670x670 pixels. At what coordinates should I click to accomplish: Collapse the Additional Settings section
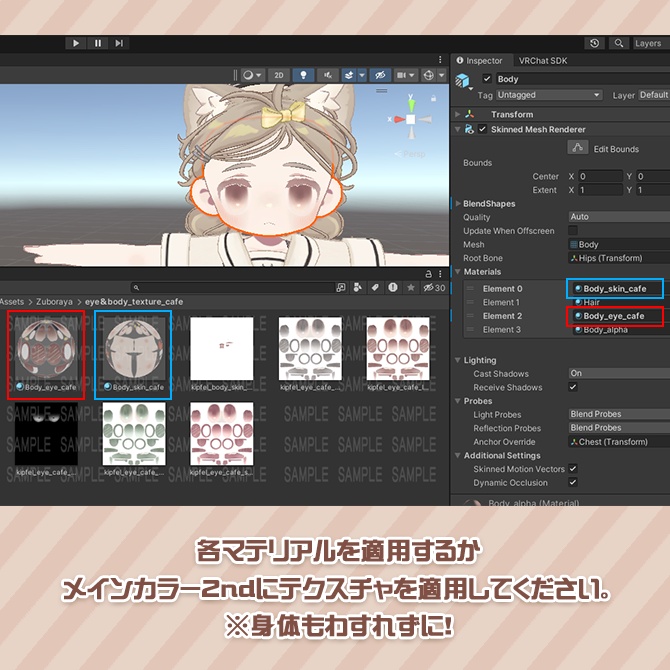tap(458, 455)
